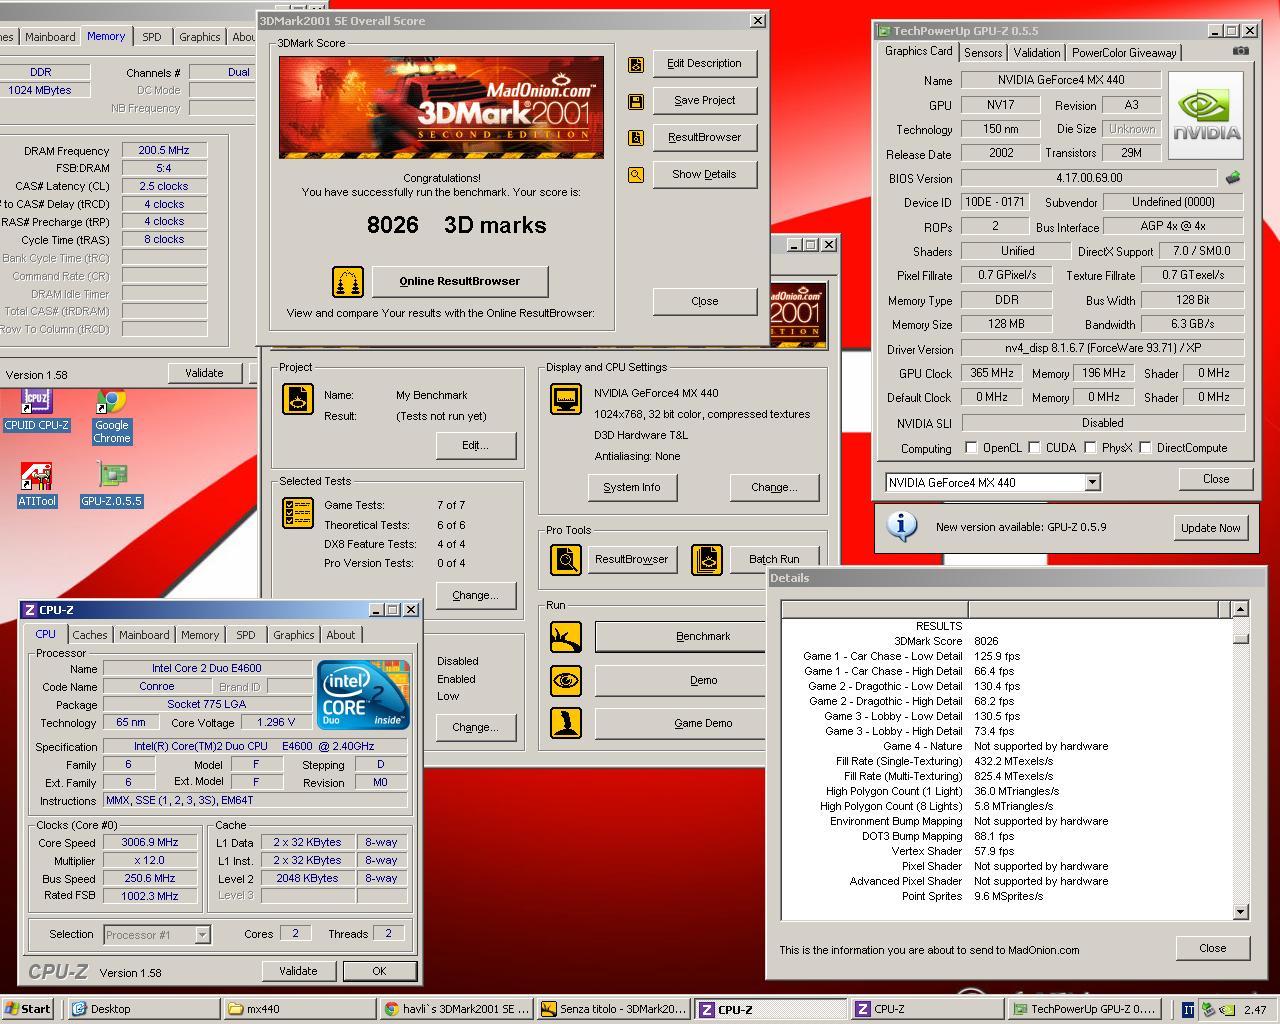Open the GPU selection dropdown in GPU-Z

click(1092, 482)
